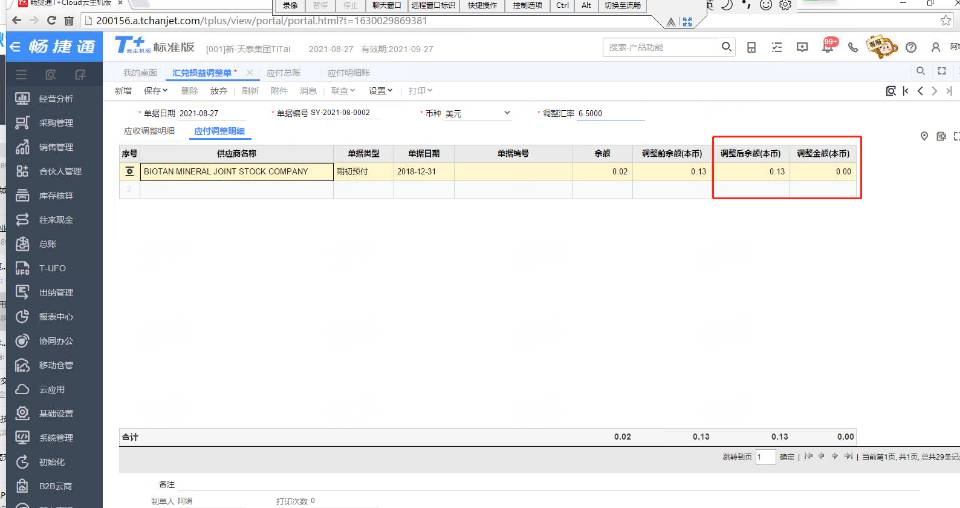Screen dimensions: 960x508
Task: Click the product search input box
Action: [661, 47]
